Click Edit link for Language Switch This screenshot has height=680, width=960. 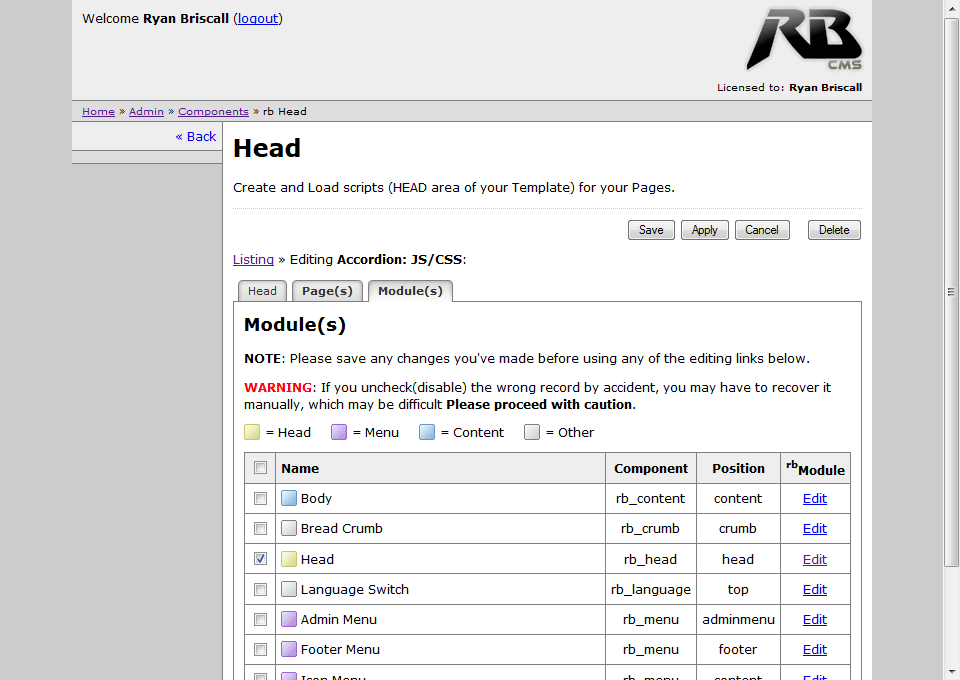tap(815, 589)
